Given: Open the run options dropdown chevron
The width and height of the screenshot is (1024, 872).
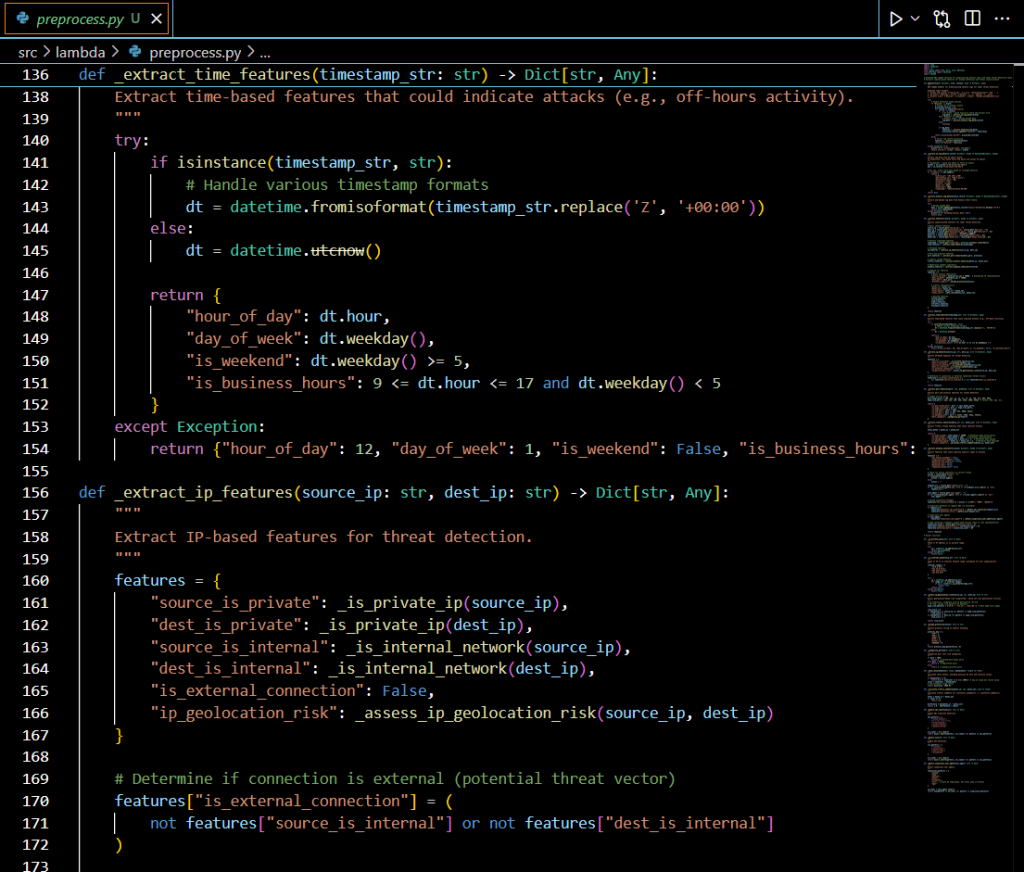Looking at the screenshot, I should click(x=915, y=19).
